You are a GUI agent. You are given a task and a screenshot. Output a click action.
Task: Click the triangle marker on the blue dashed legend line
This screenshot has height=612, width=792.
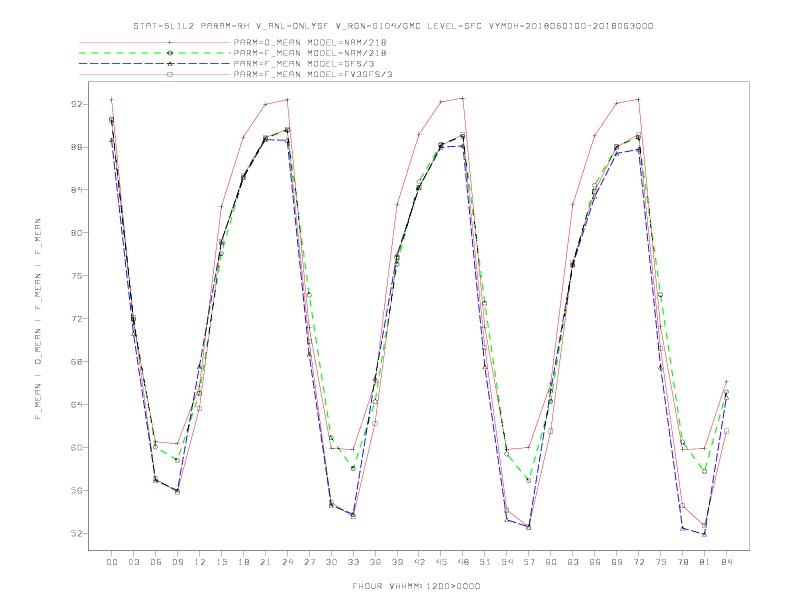coord(170,64)
